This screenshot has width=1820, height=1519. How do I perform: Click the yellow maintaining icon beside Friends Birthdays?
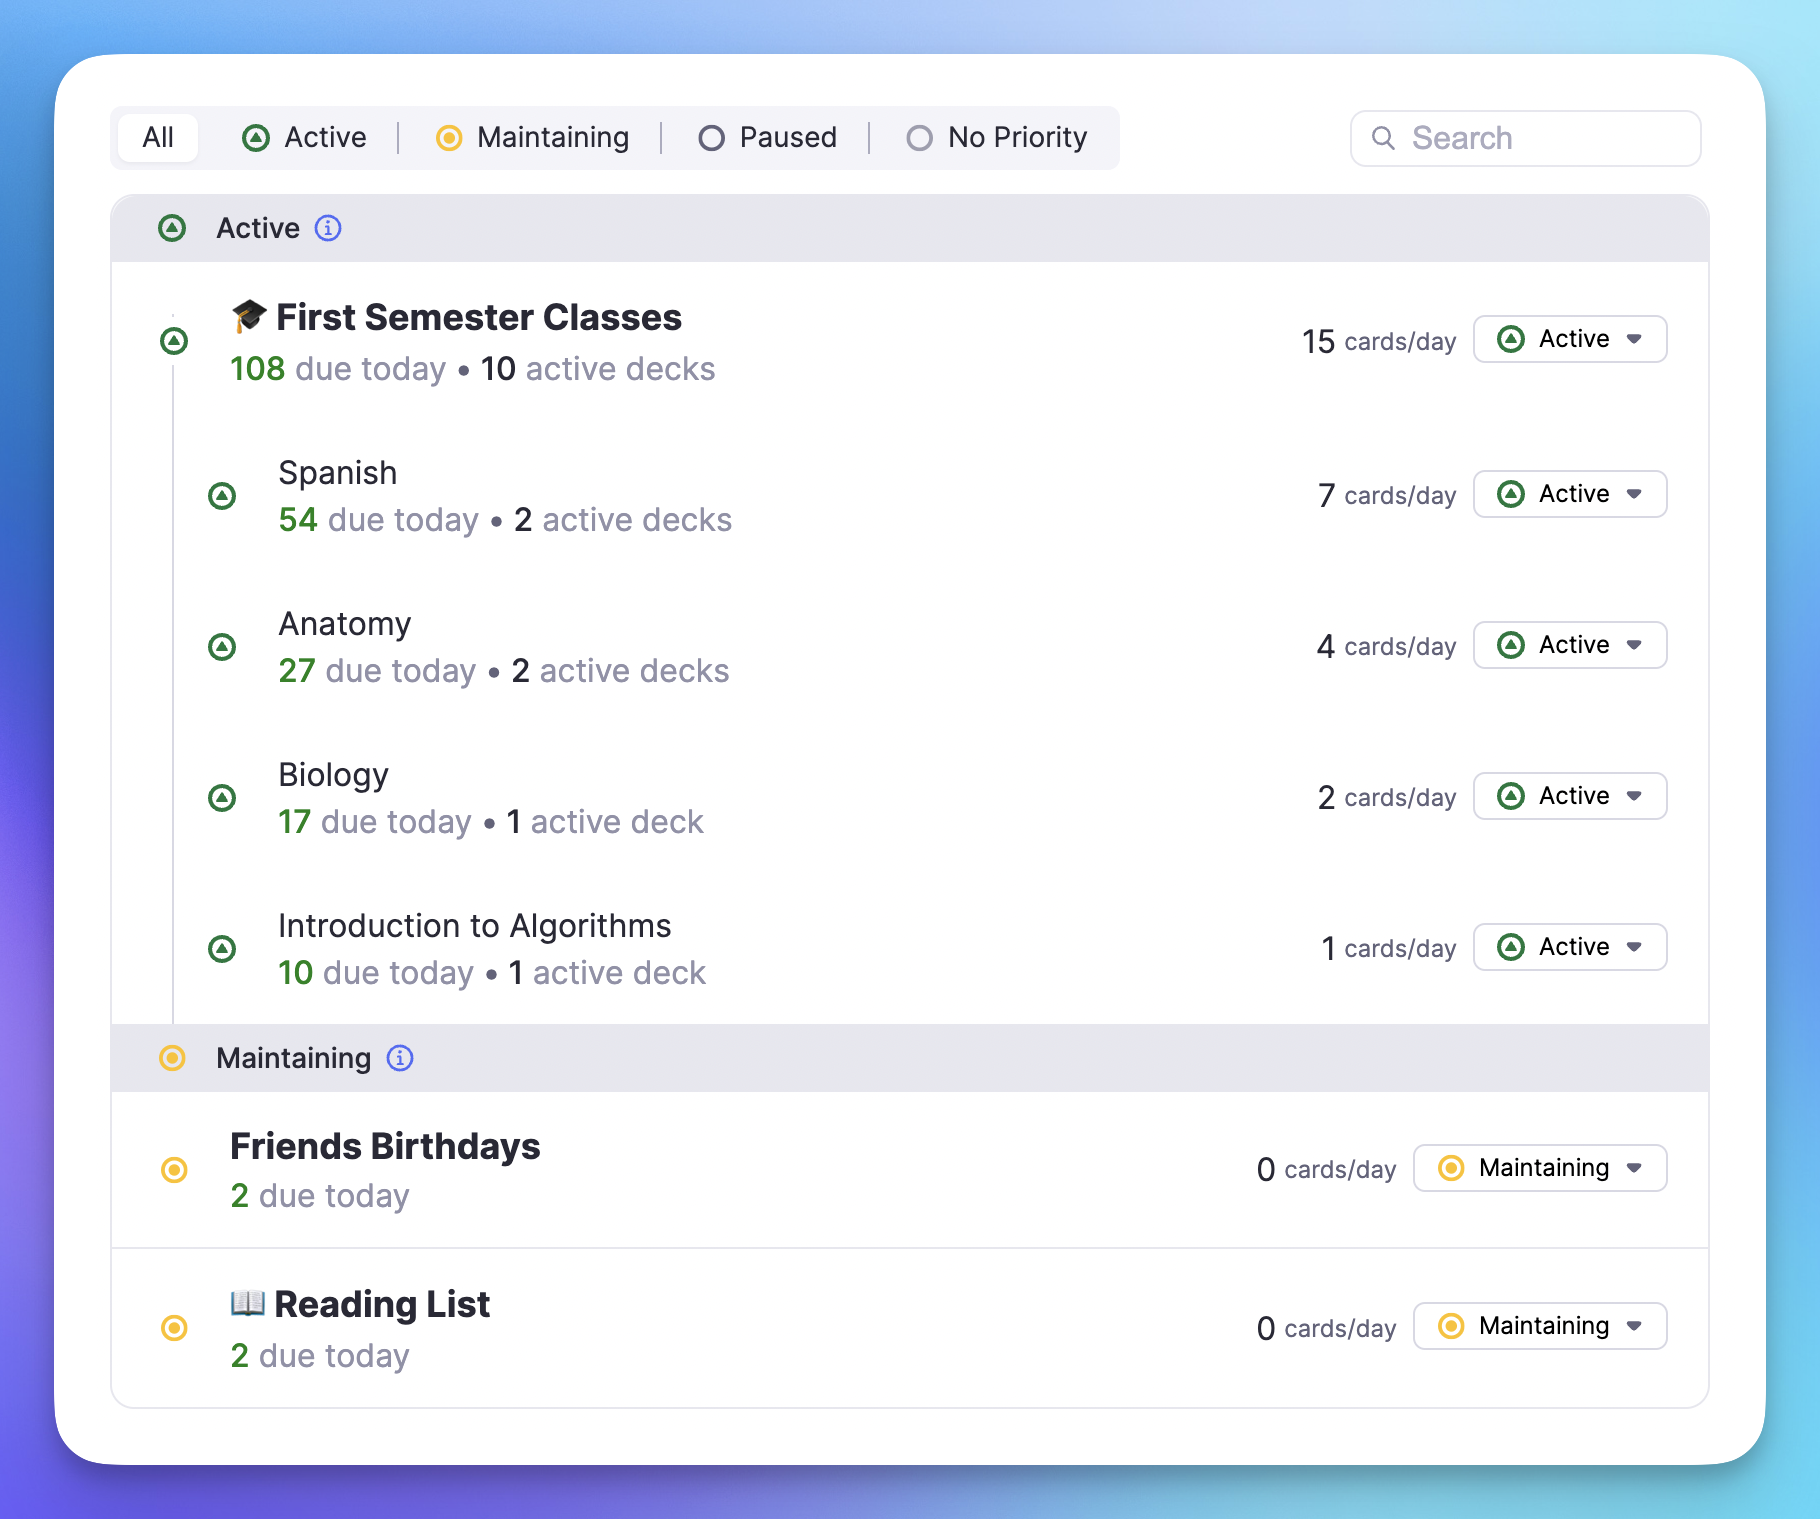click(x=174, y=1169)
